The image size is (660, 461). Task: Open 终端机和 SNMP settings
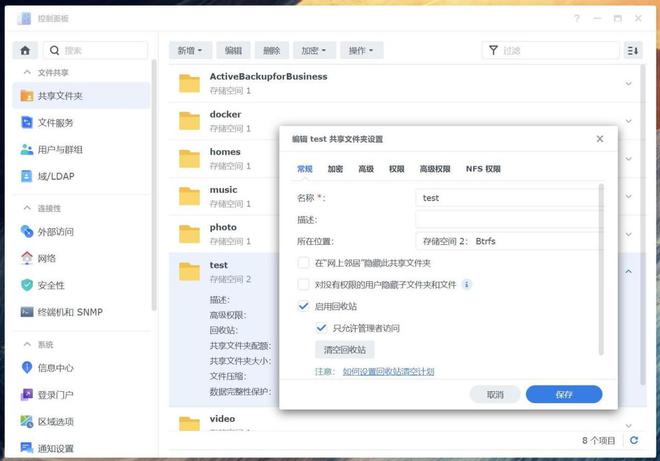[x=69, y=312]
